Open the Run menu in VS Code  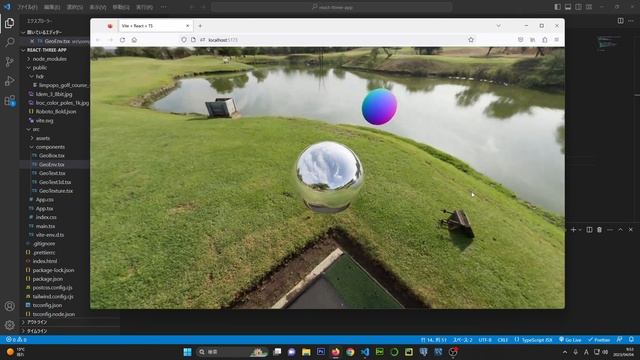point(144,7)
